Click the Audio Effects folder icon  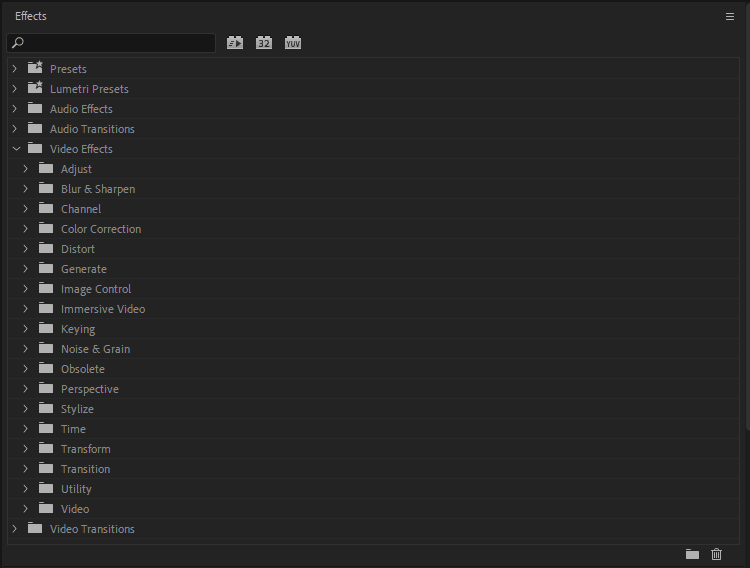tap(35, 108)
